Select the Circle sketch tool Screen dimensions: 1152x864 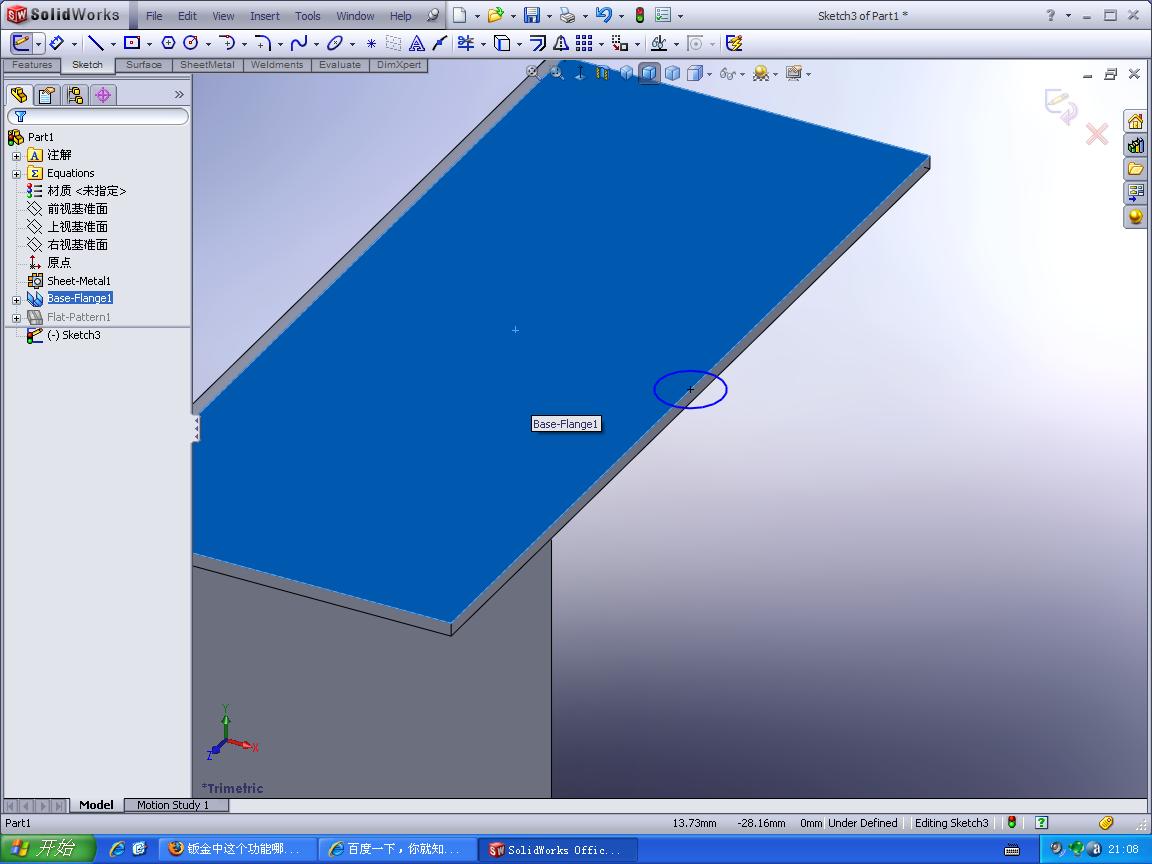pyautogui.click(x=191, y=43)
